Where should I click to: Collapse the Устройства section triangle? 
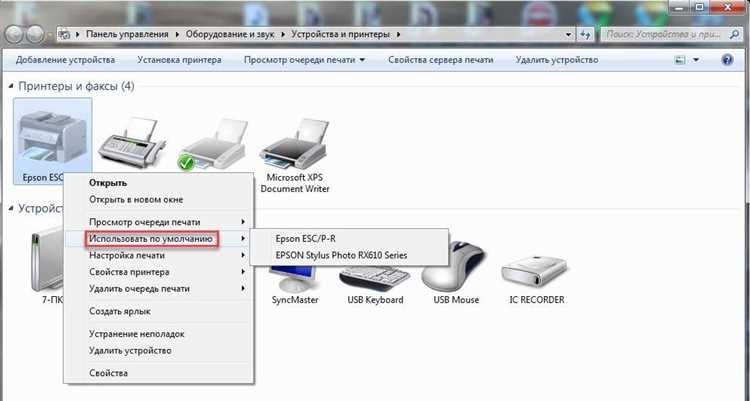[11, 209]
